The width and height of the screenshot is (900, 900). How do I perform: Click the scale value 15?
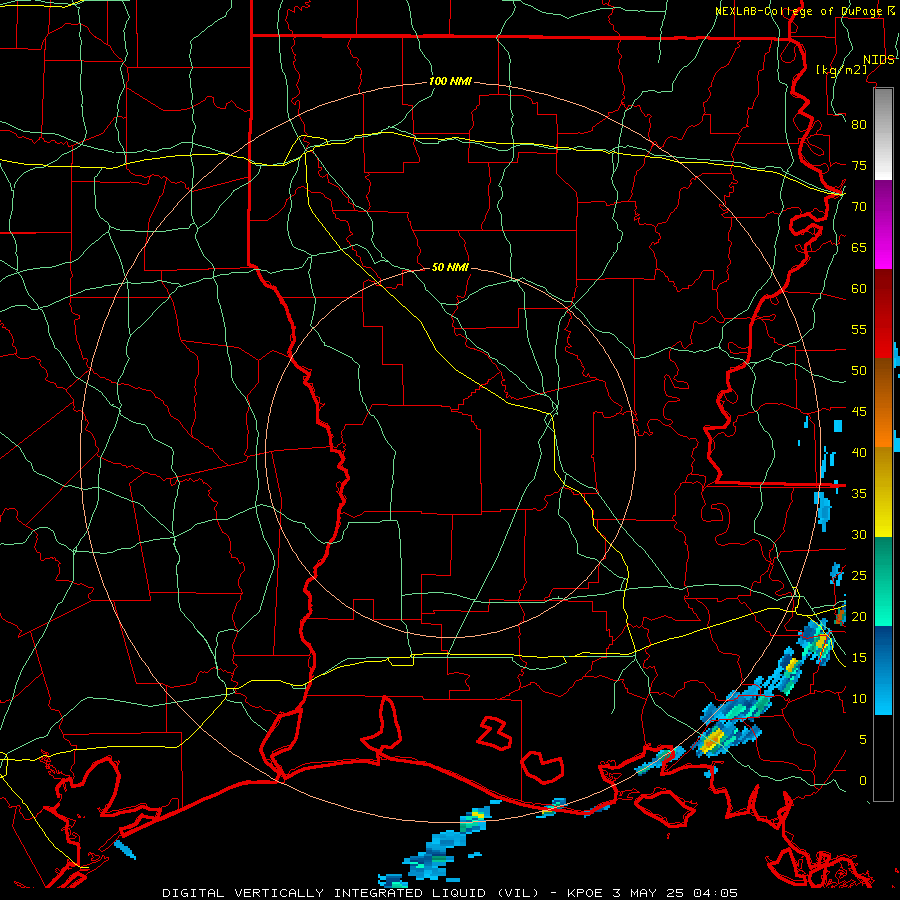click(x=859, y=658)
